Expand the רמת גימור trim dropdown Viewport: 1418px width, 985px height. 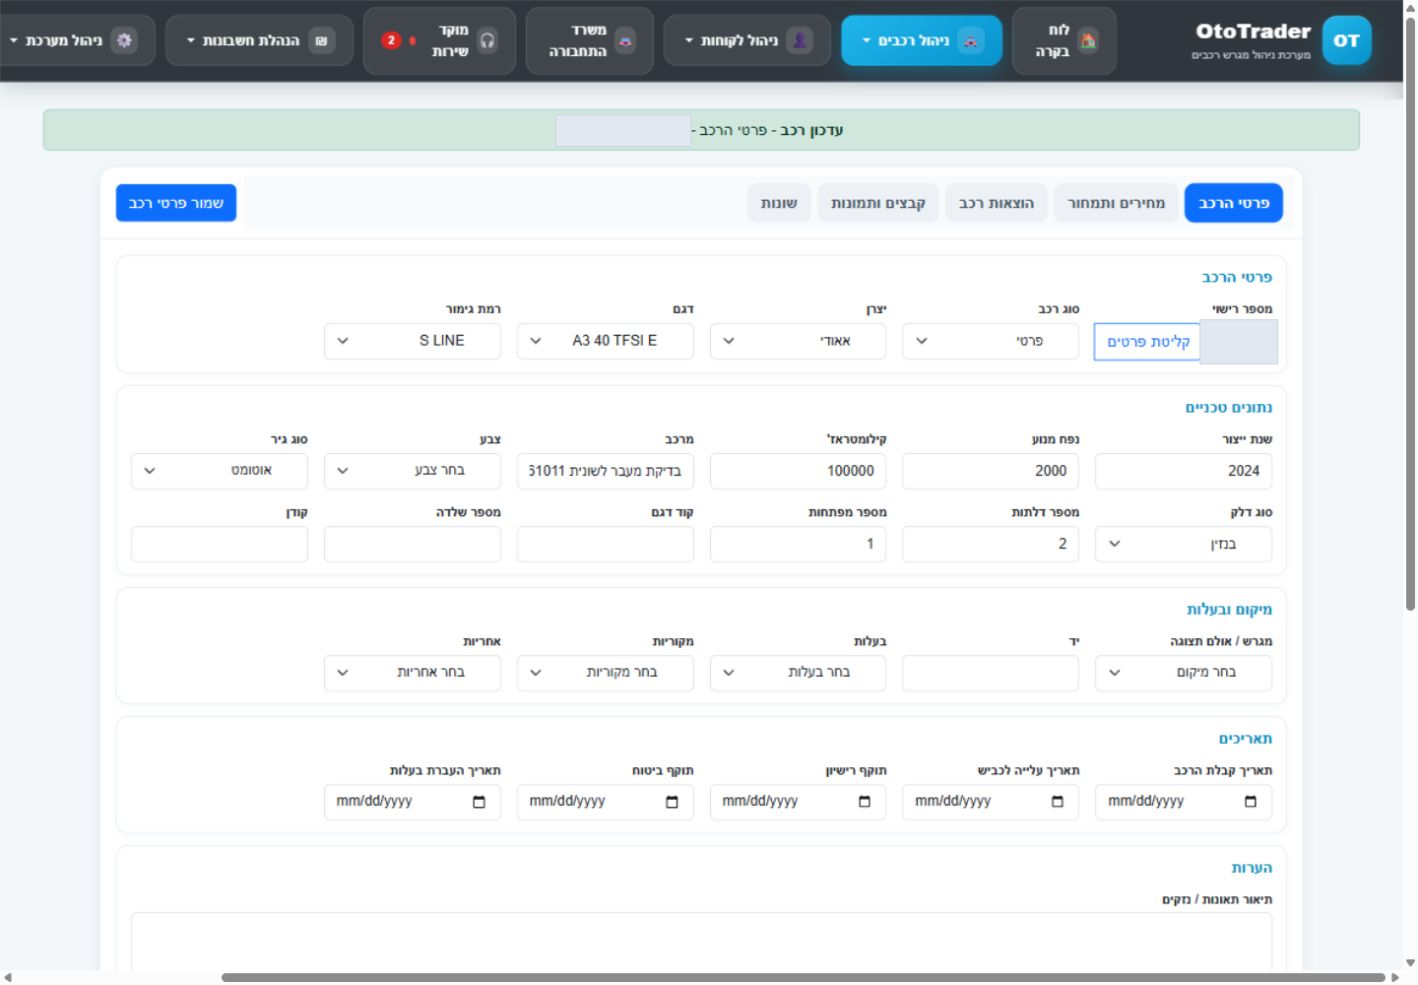(x=412, y=341)
